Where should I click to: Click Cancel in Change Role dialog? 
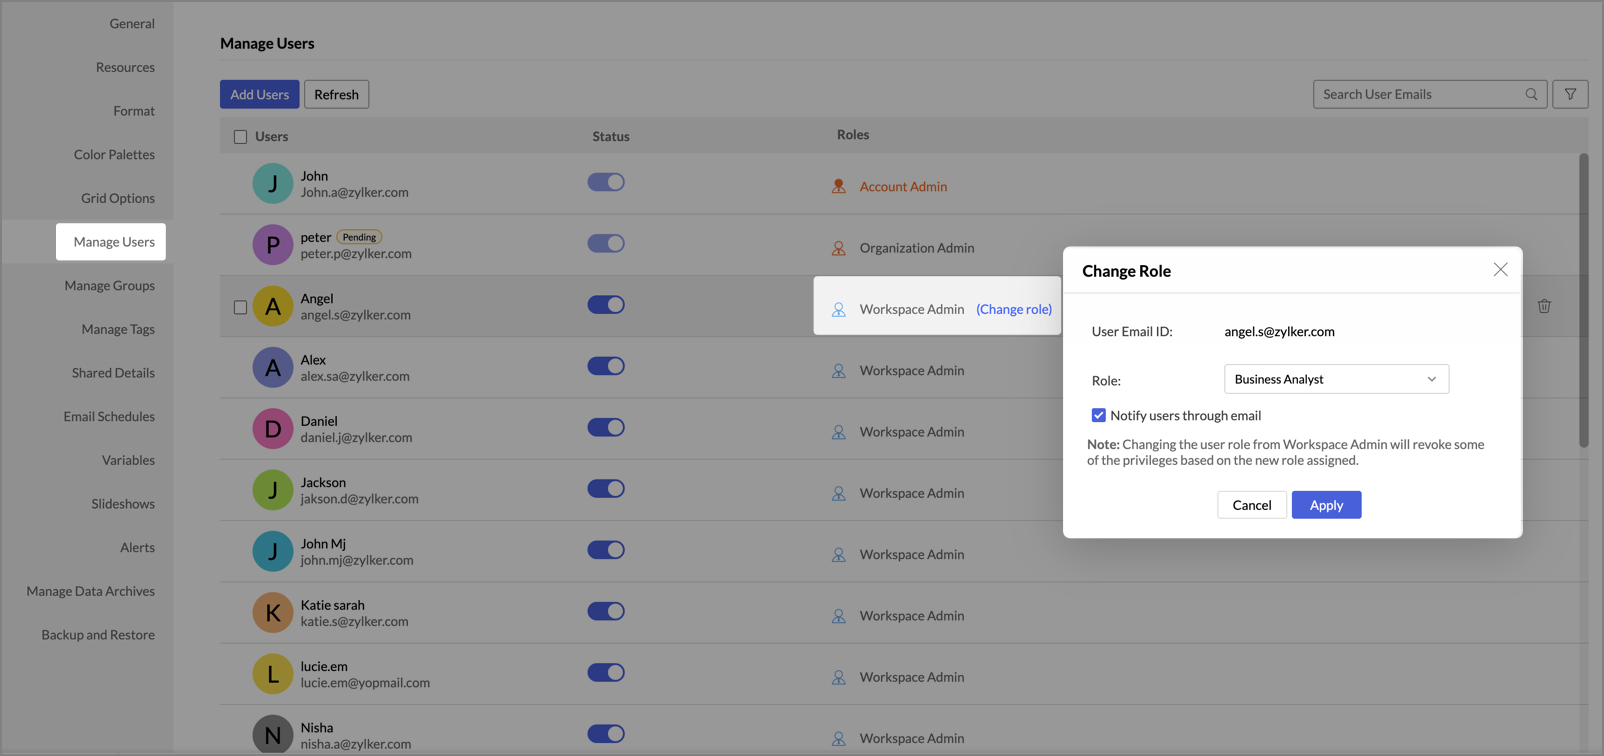(1251, 505)
